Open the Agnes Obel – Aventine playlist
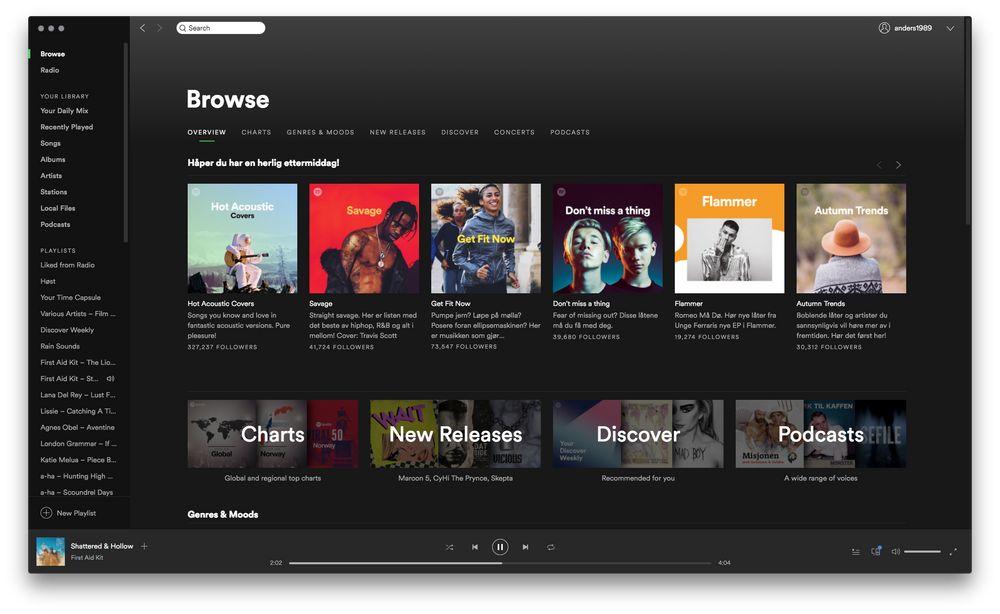 pyautogui.click(x=77, y=427)
